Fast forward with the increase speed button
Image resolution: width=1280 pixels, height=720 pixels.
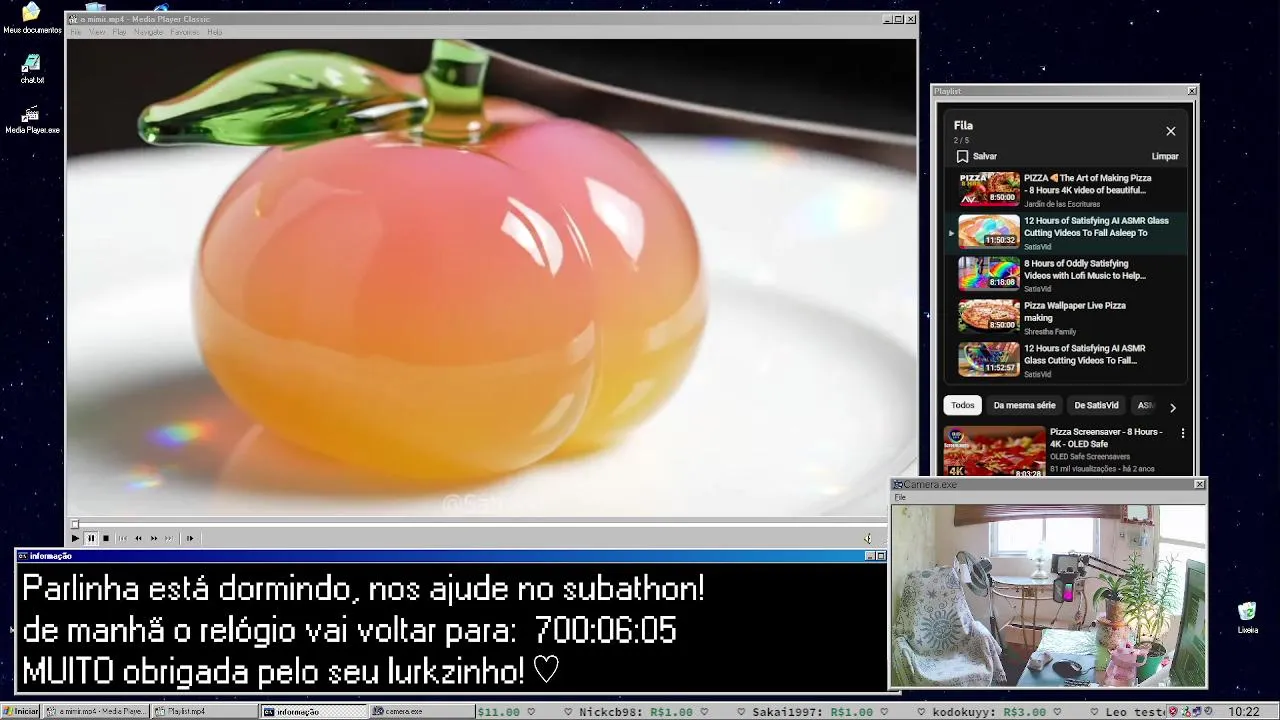click(154, 538)
